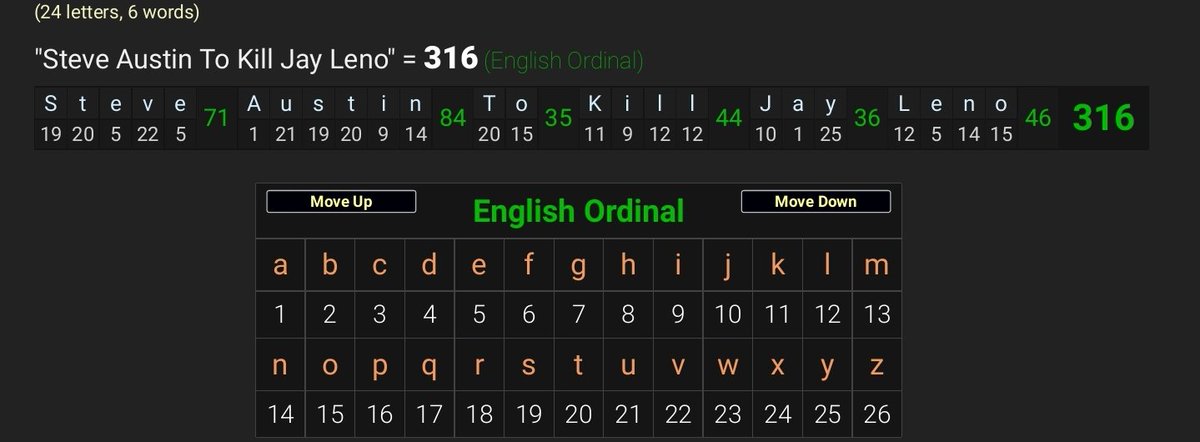Click letter g in the cipher chart

[578, 265]
